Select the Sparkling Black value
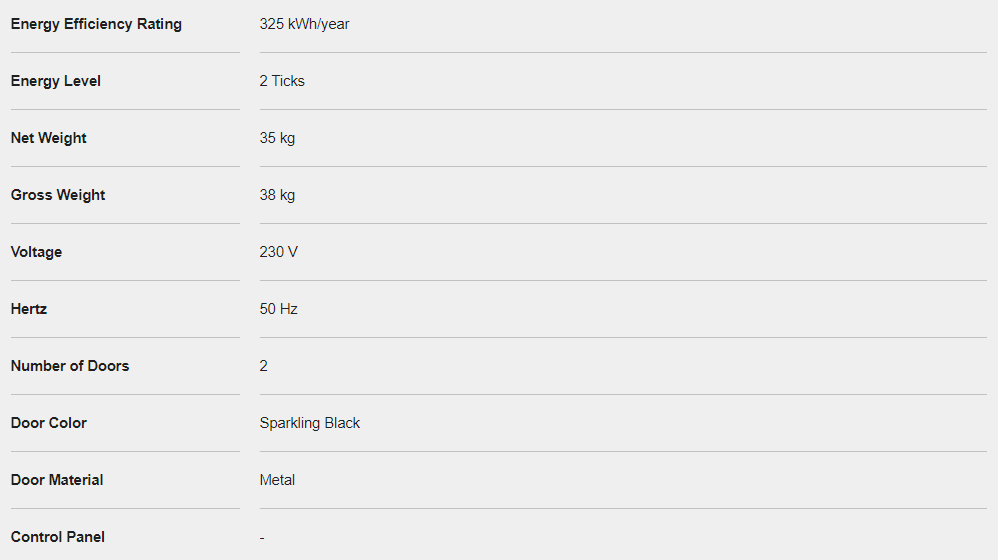This screenshot has width=998, height=560. [309, 423]
